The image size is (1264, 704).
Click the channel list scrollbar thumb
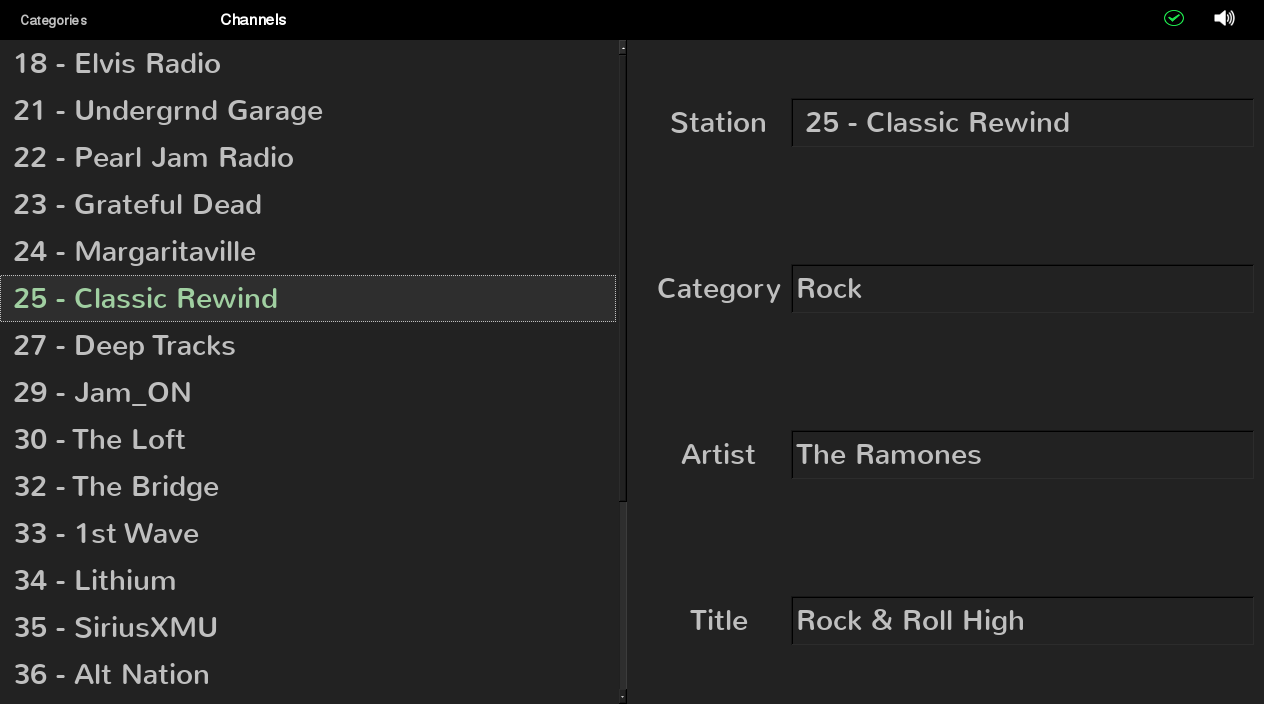click(623, 277)
